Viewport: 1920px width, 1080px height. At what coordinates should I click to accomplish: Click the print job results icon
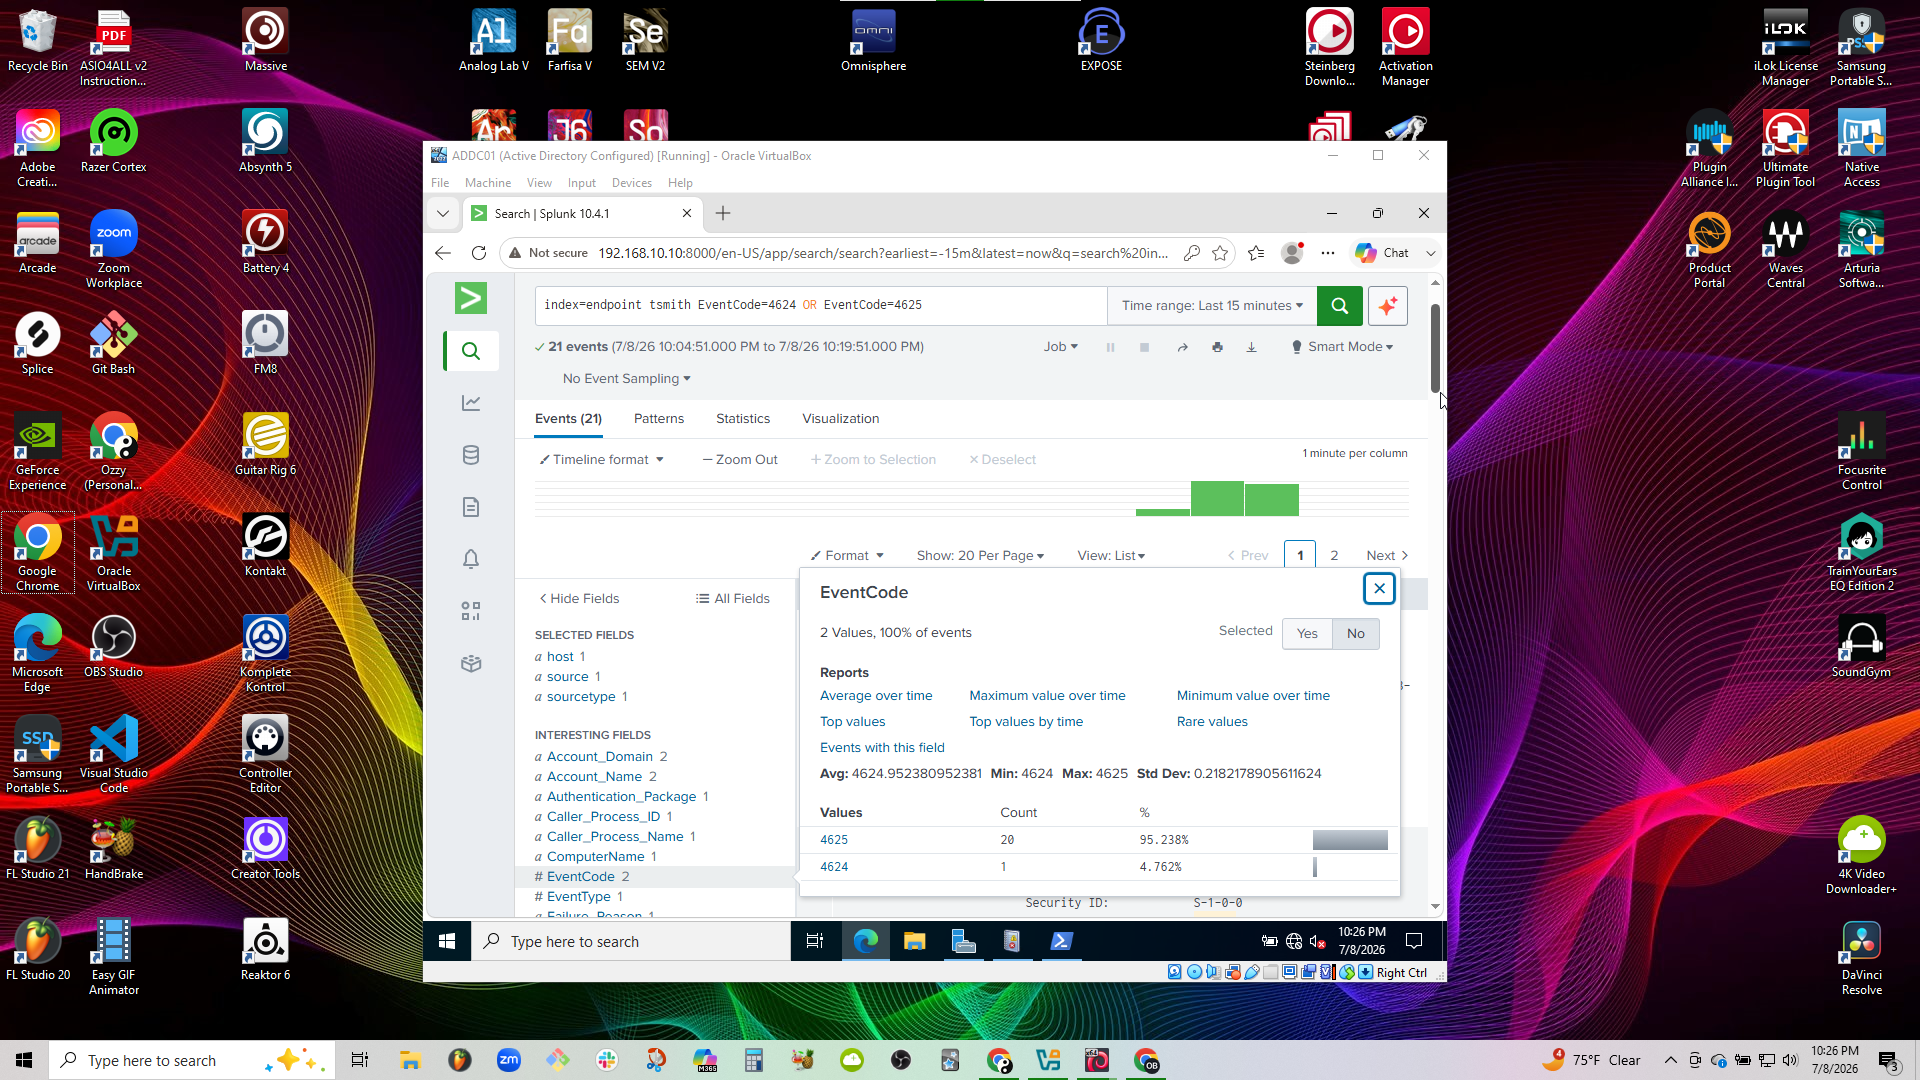point(1217,347)
